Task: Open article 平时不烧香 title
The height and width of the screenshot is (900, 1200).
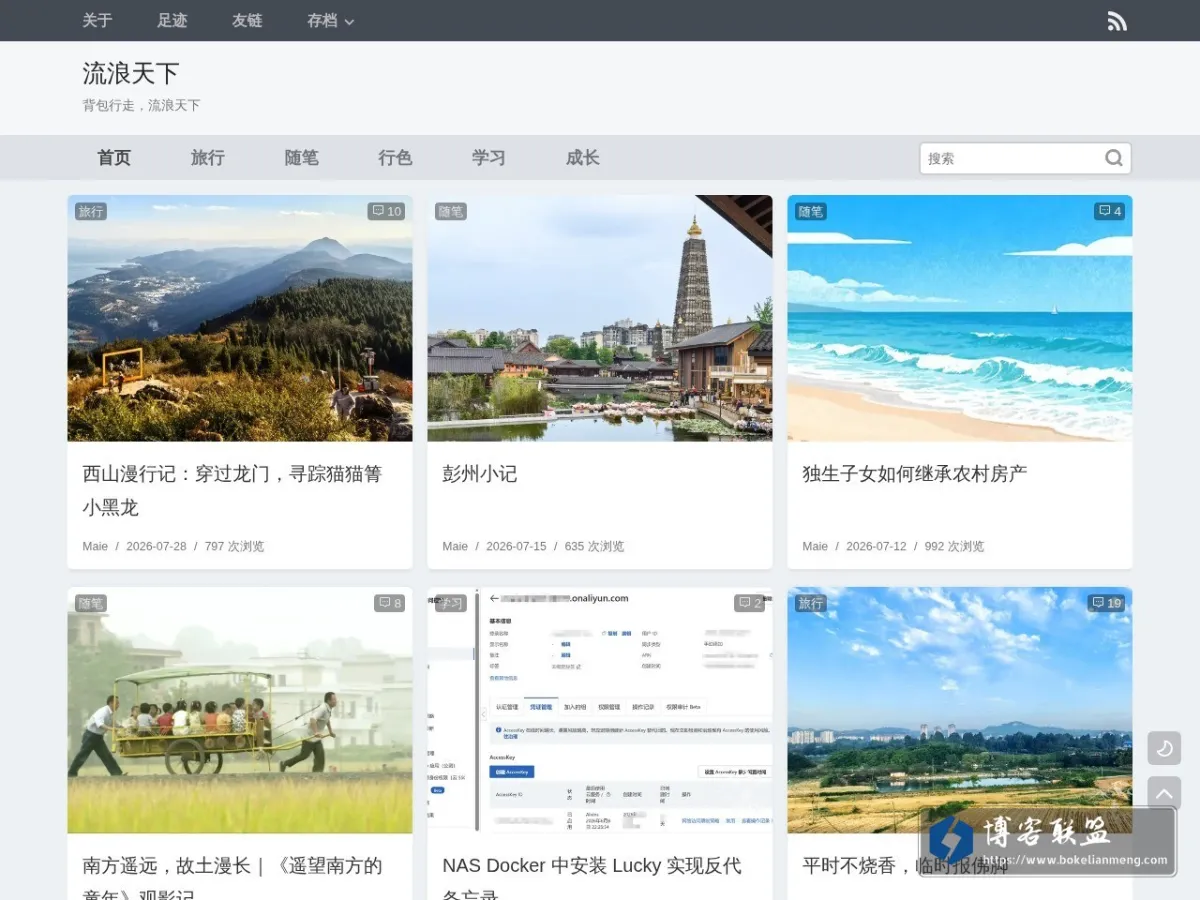Action: [905, 865]
